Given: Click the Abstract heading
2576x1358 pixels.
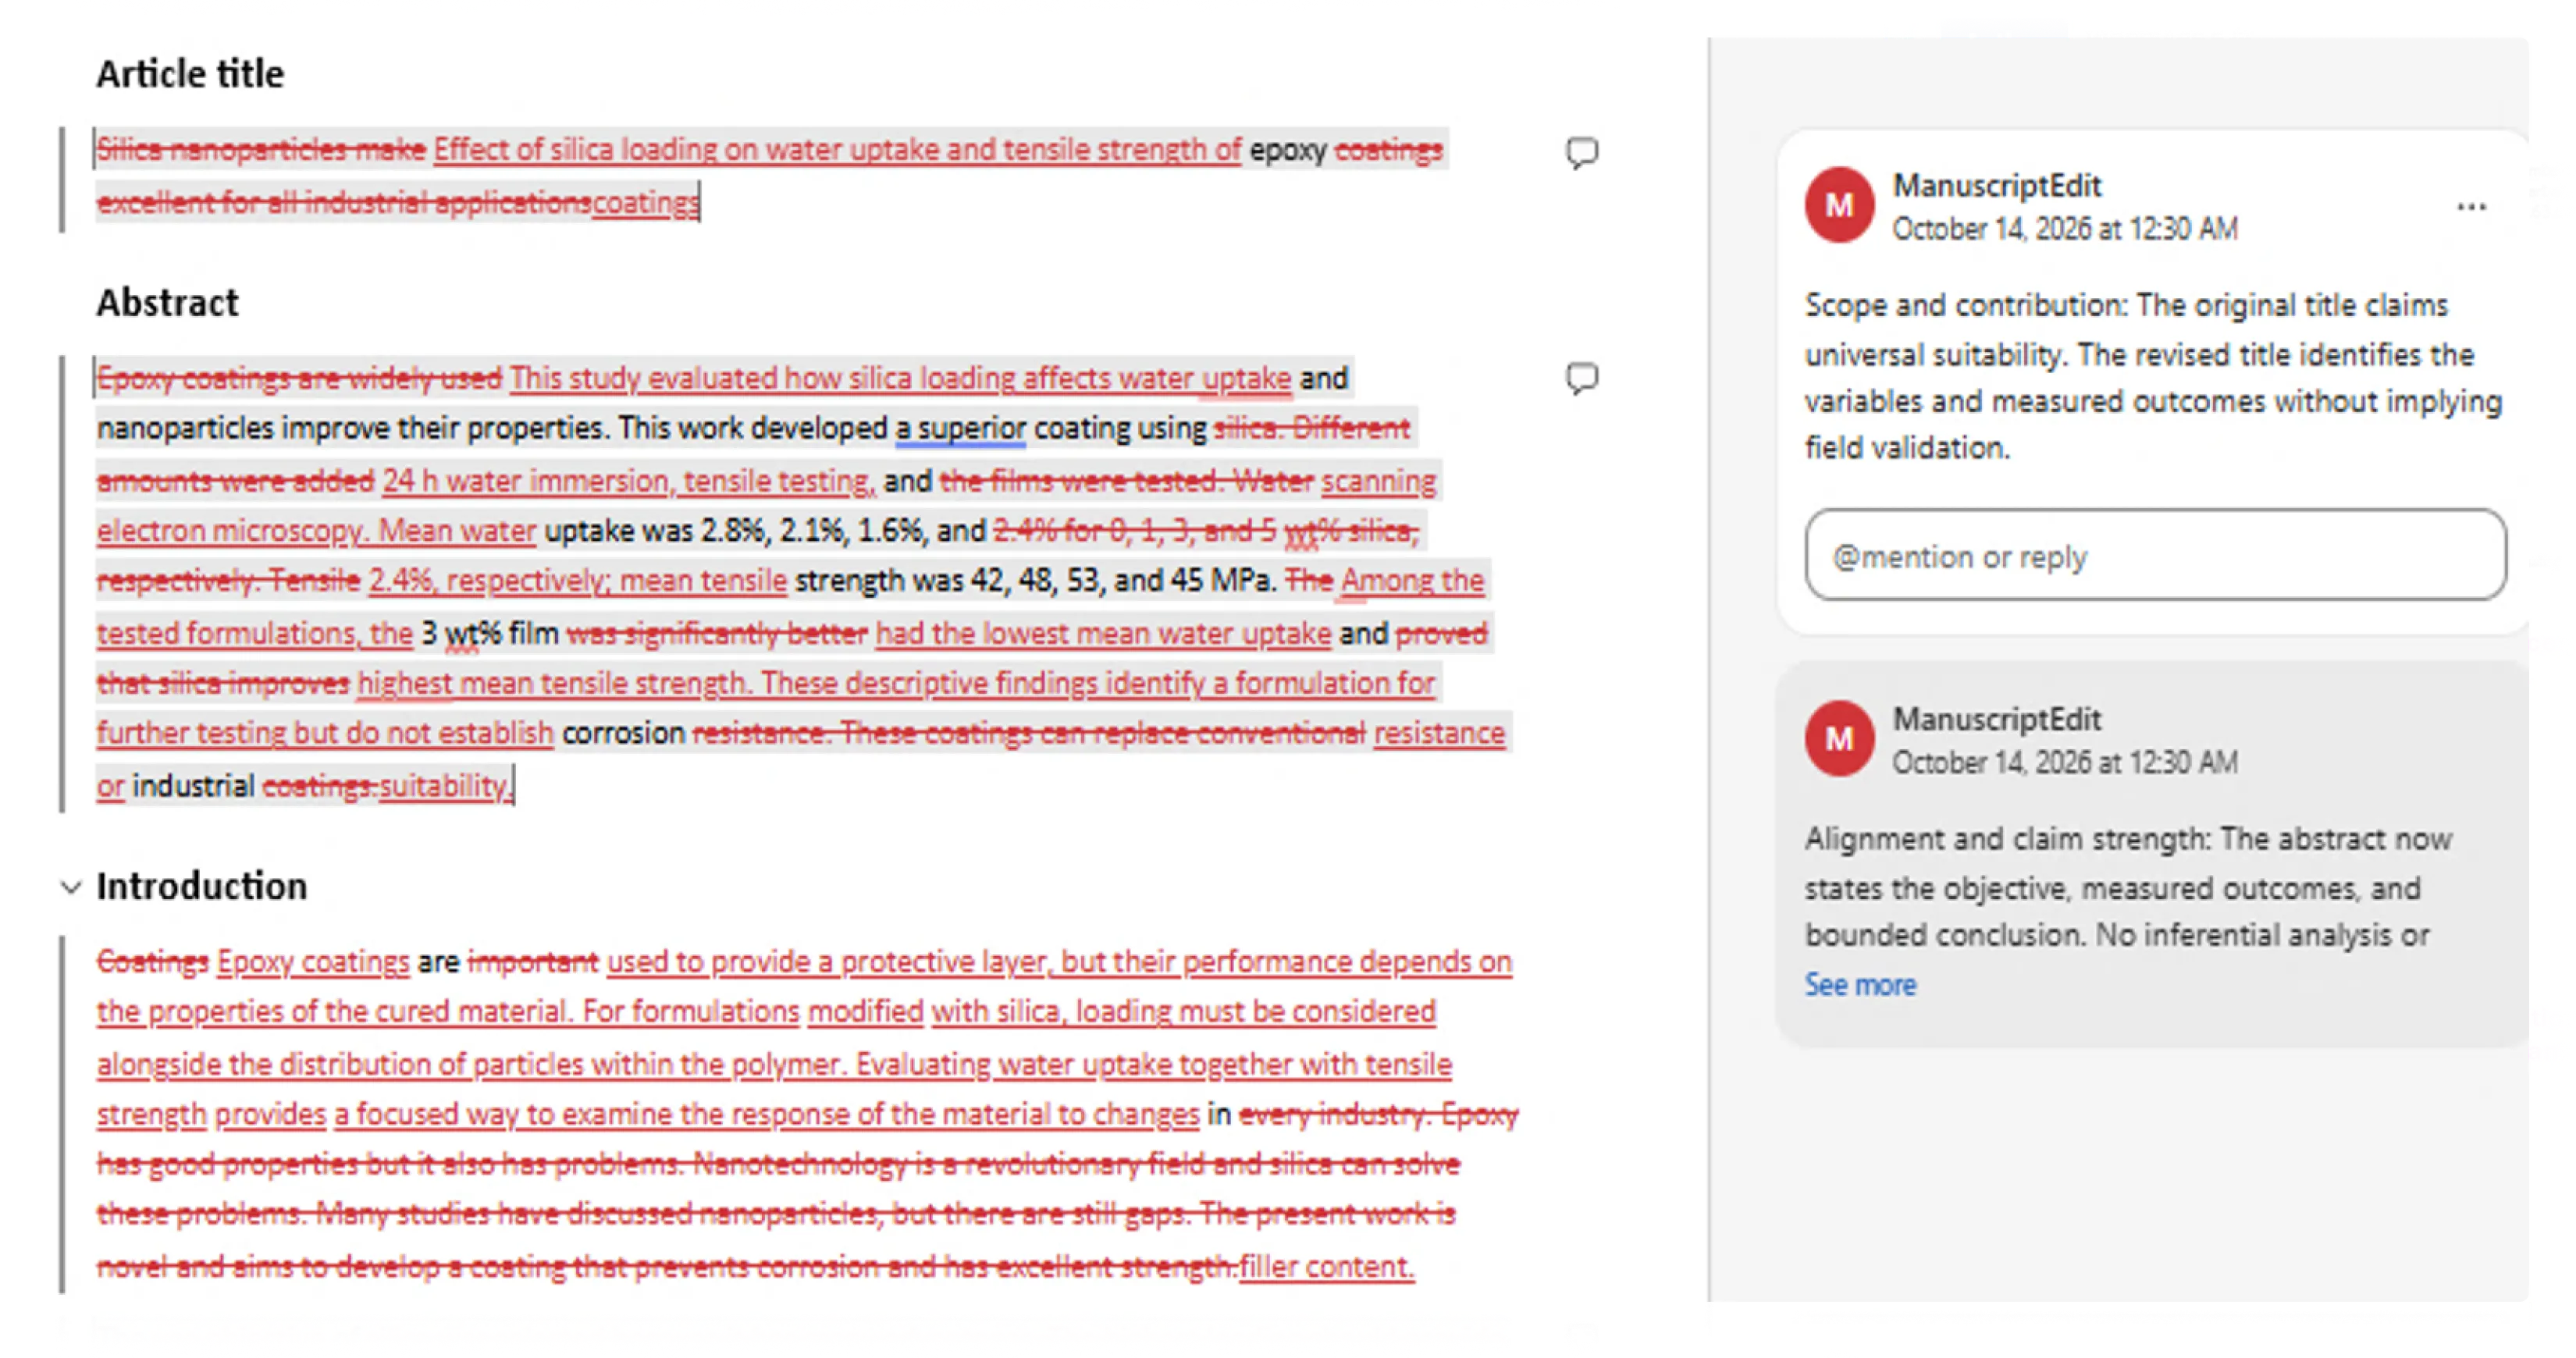Looking at the screenshot, I should [167, 303].
